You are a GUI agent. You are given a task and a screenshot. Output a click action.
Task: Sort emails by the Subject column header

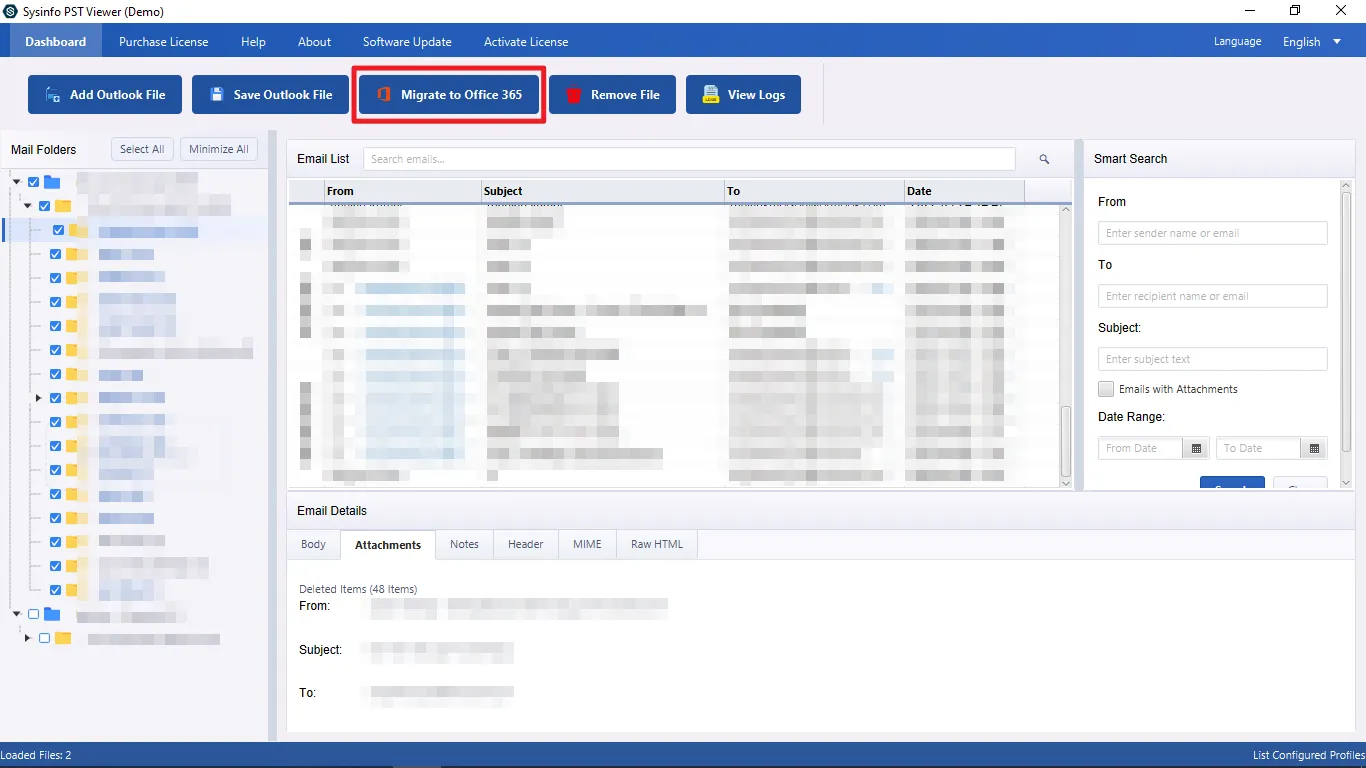tap(603, 191)
